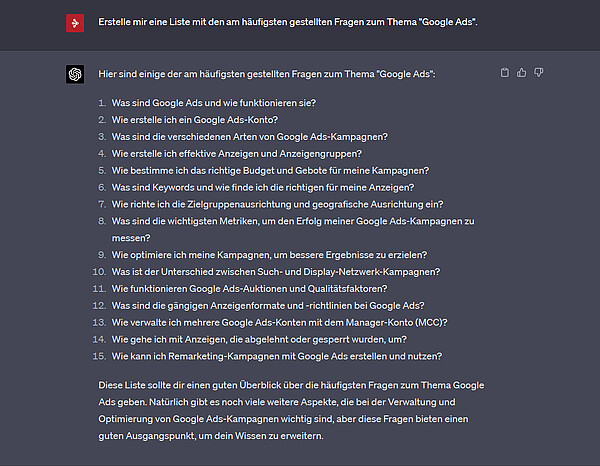Click question 7 about Zielgruppenausrichtung
This screenshot has width=600, height=466.
[277, 204]
